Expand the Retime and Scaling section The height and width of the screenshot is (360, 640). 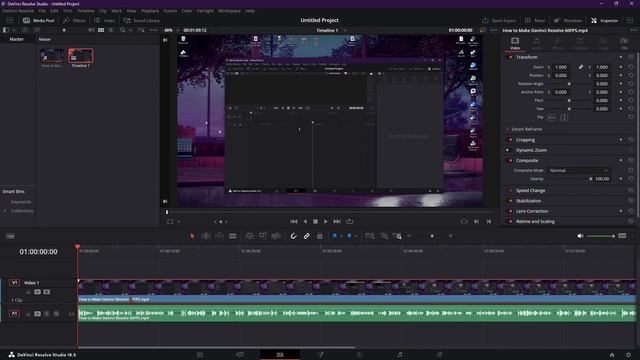[535, 222]
